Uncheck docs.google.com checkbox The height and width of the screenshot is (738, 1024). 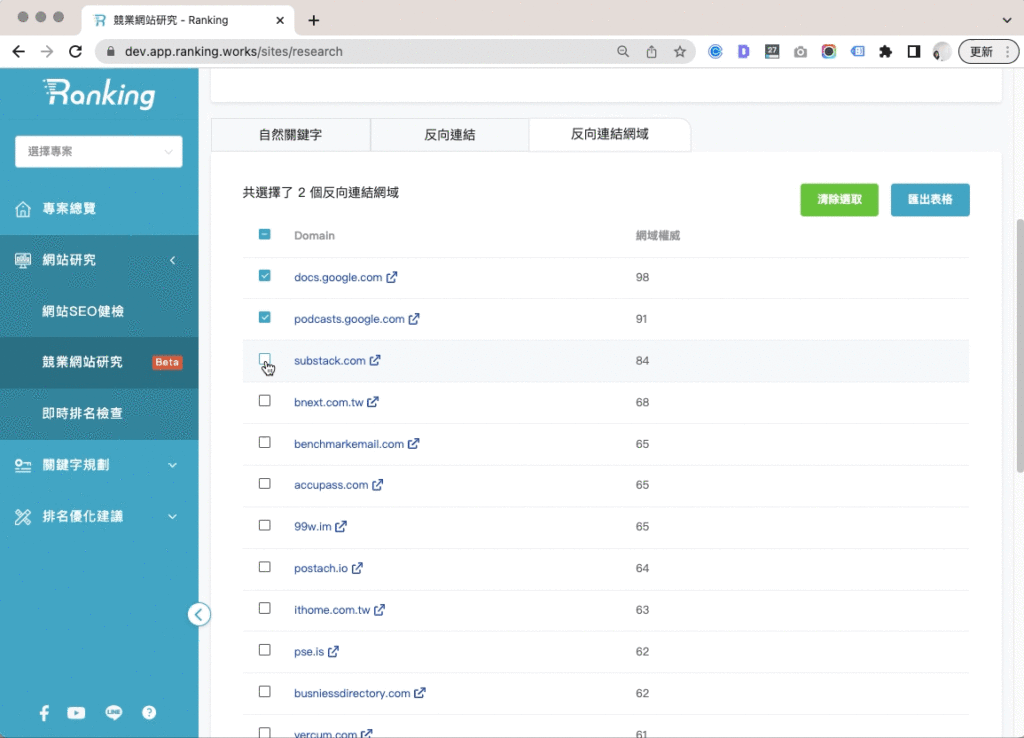tap(264, 276)
